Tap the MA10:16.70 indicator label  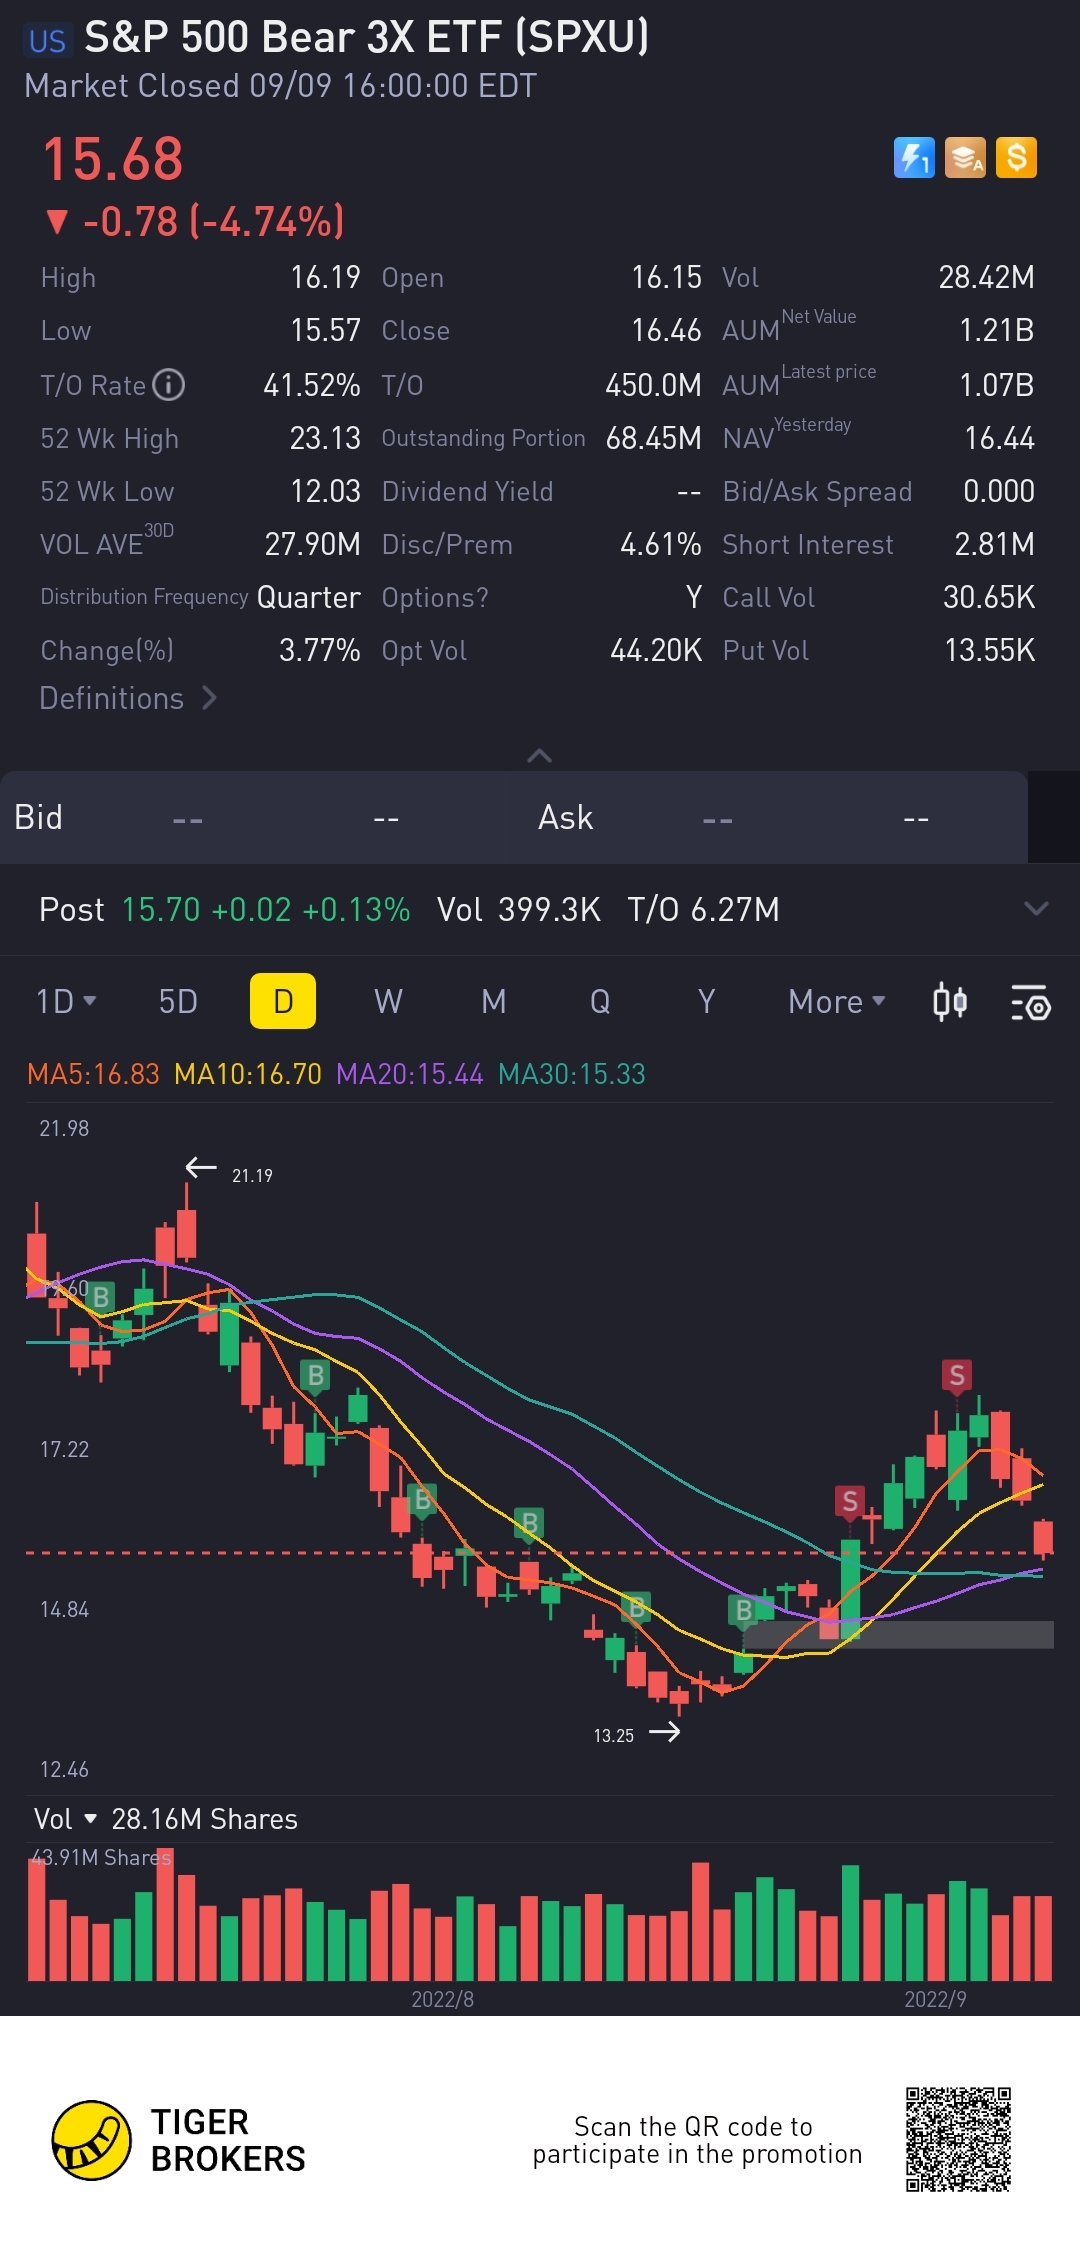[x=248, y=1074]
